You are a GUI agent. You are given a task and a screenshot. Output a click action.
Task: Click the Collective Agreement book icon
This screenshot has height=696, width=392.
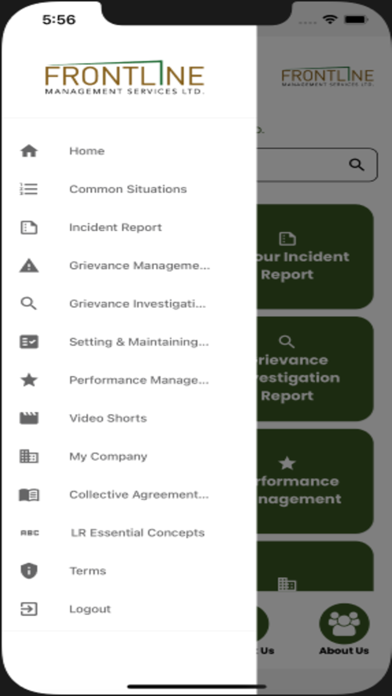coord(29,494)
